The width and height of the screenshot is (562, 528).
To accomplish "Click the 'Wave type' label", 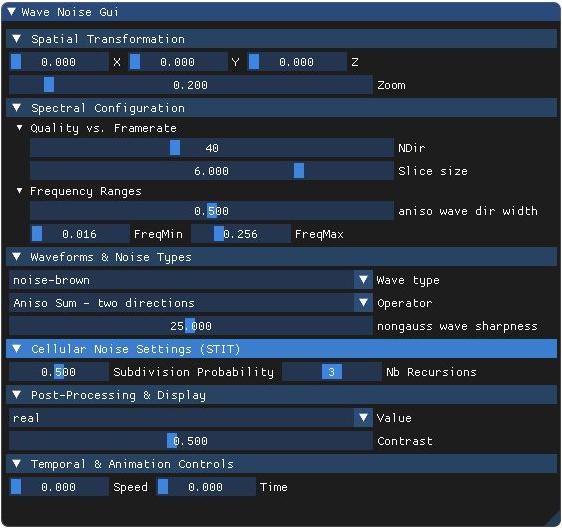I will tap(408, 280).
